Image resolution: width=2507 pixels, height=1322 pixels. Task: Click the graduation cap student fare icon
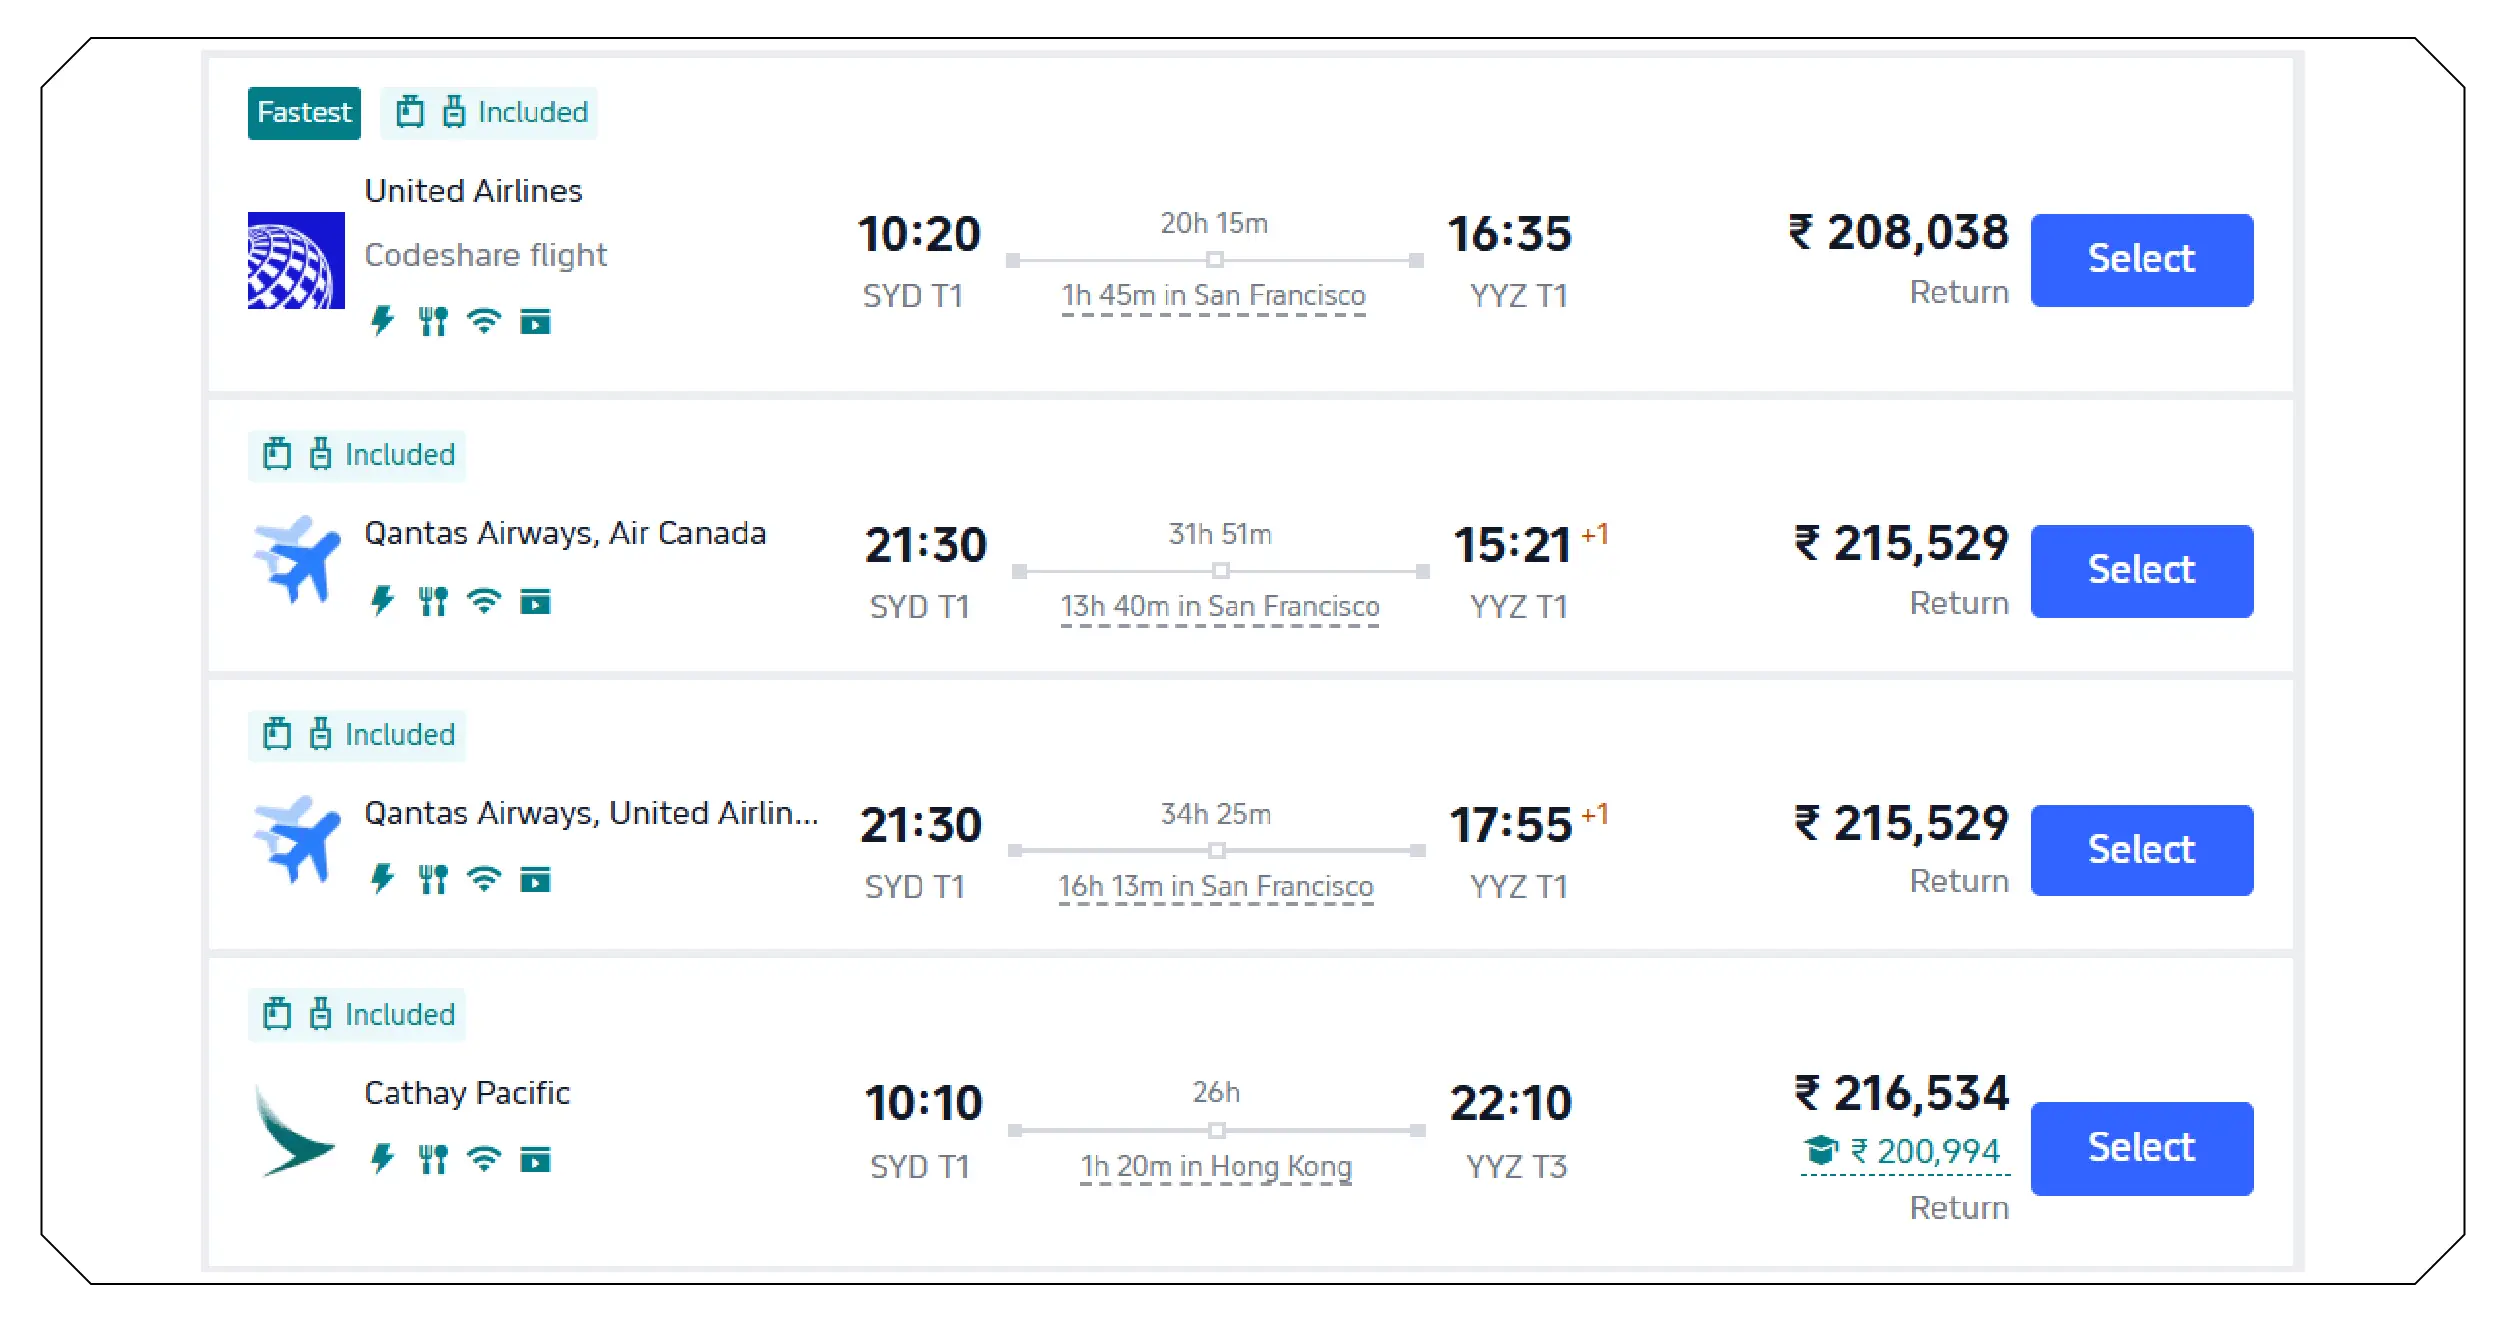click(x=1820, y=1150)
